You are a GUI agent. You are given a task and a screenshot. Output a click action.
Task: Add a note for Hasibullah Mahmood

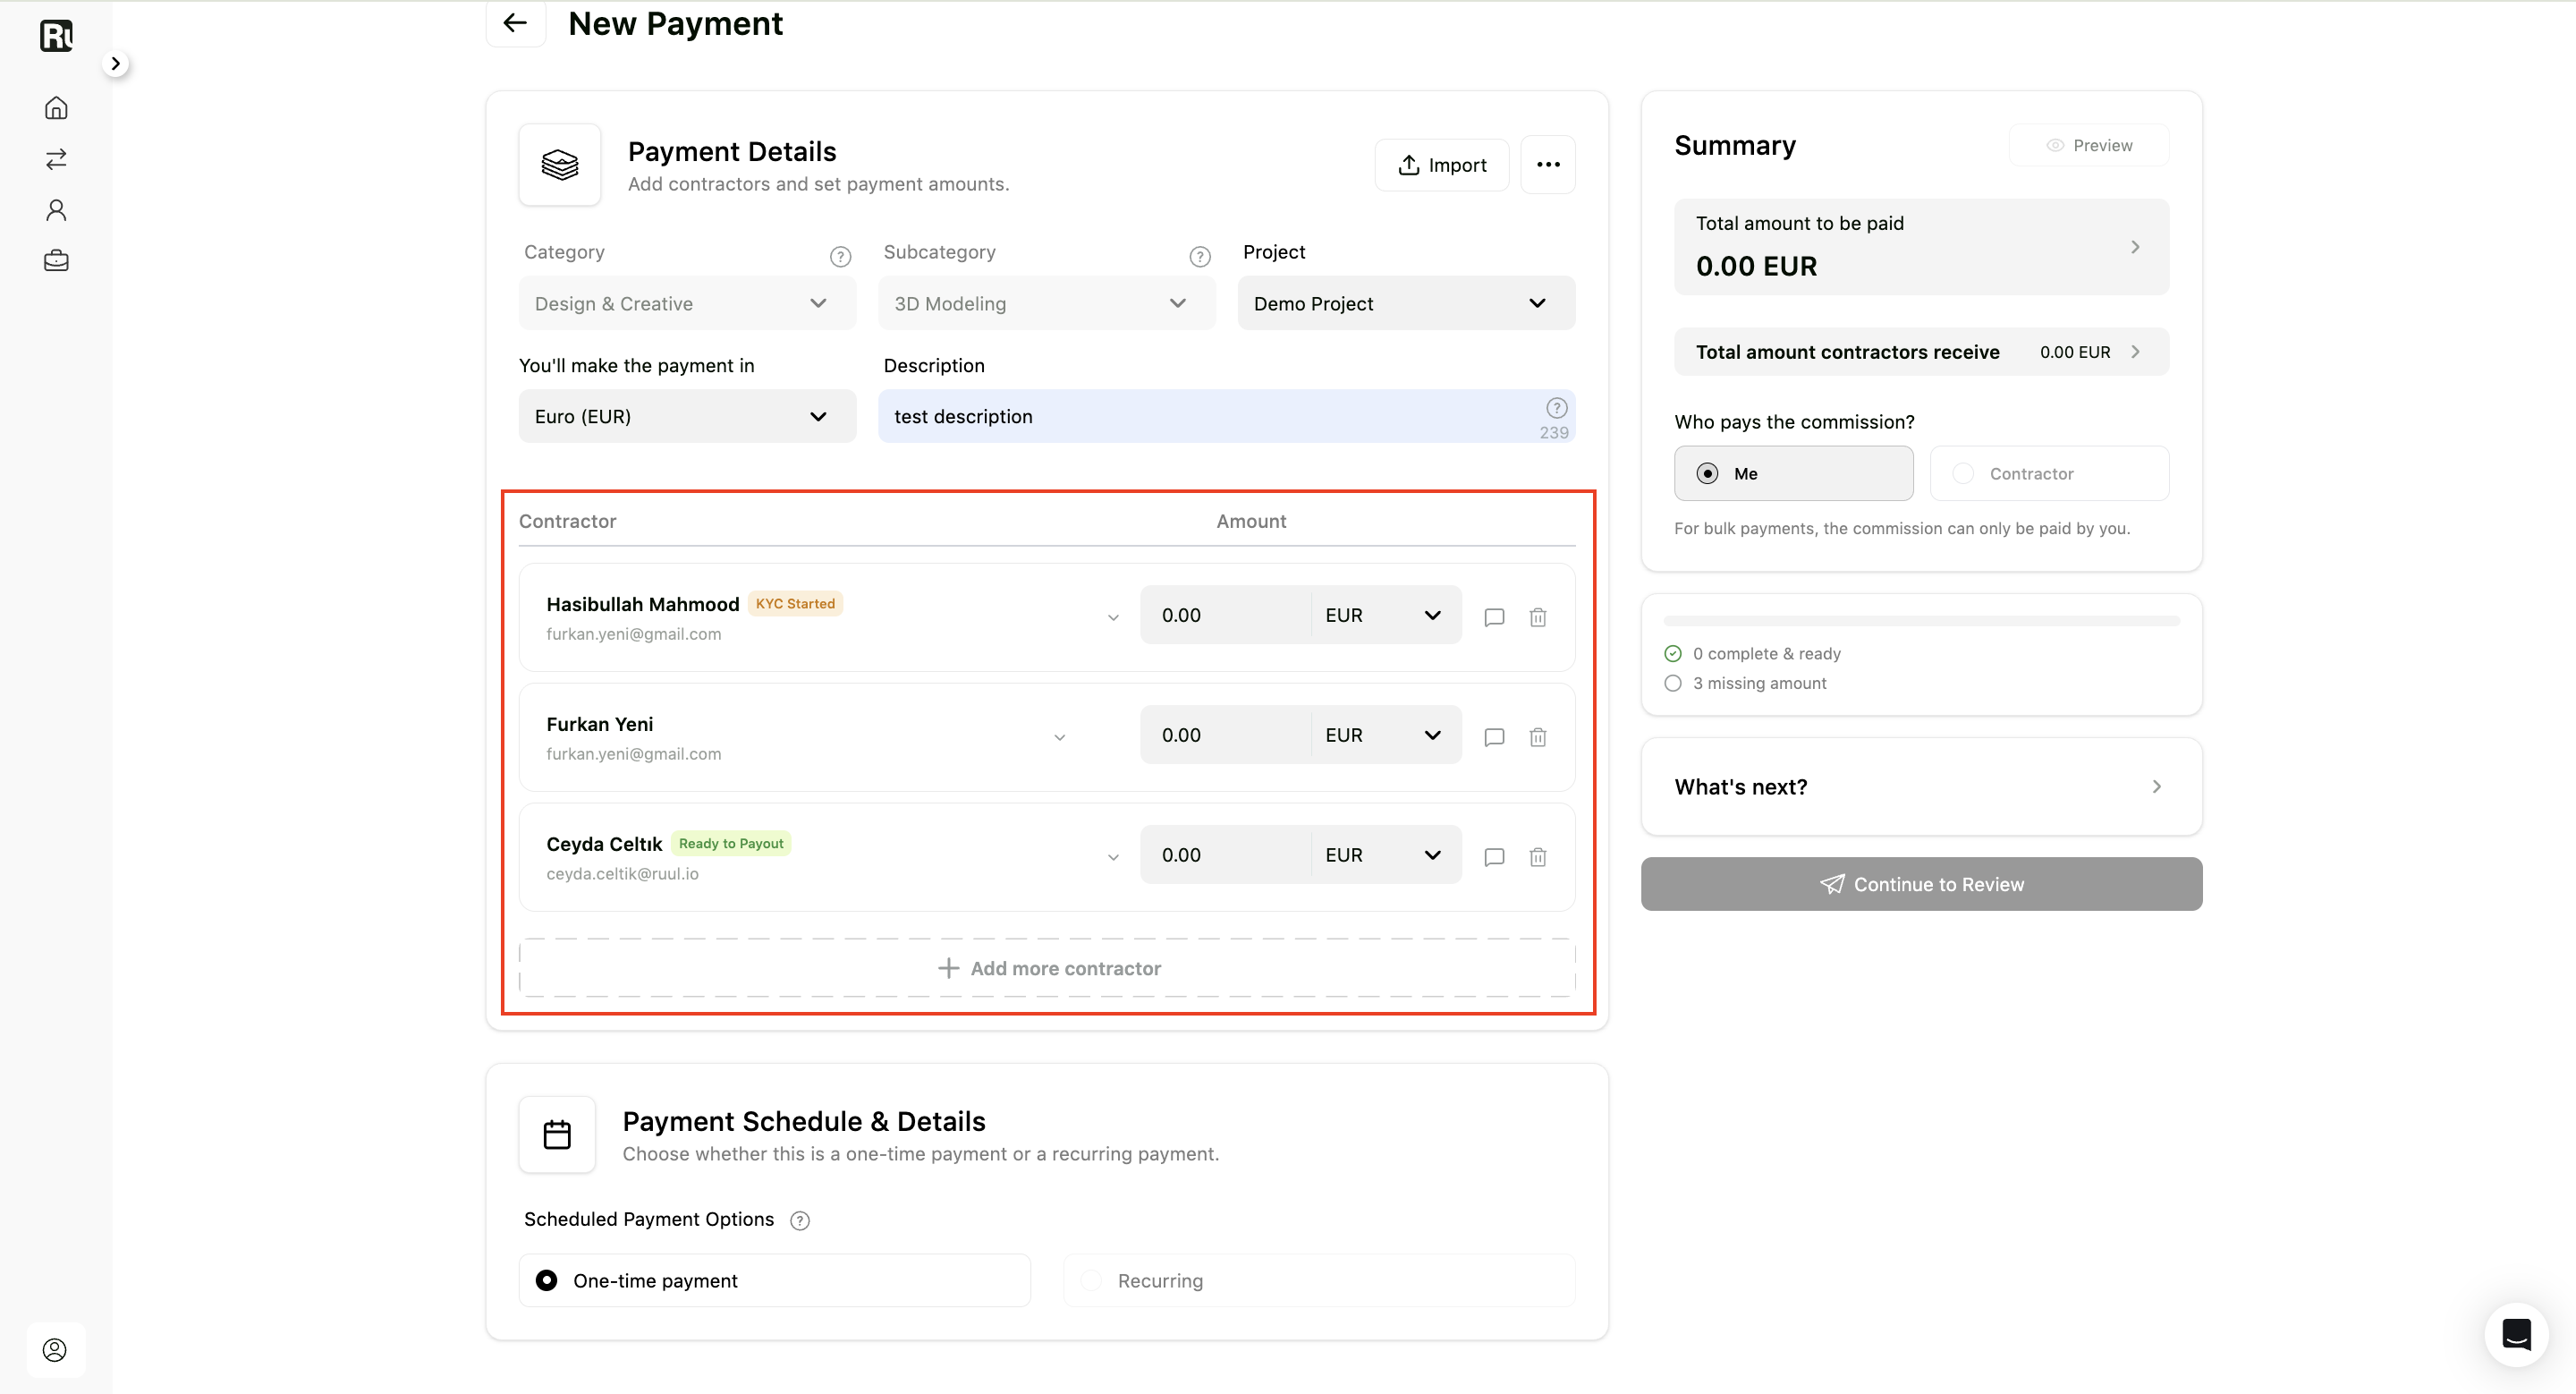click(x=1494, y=617)
